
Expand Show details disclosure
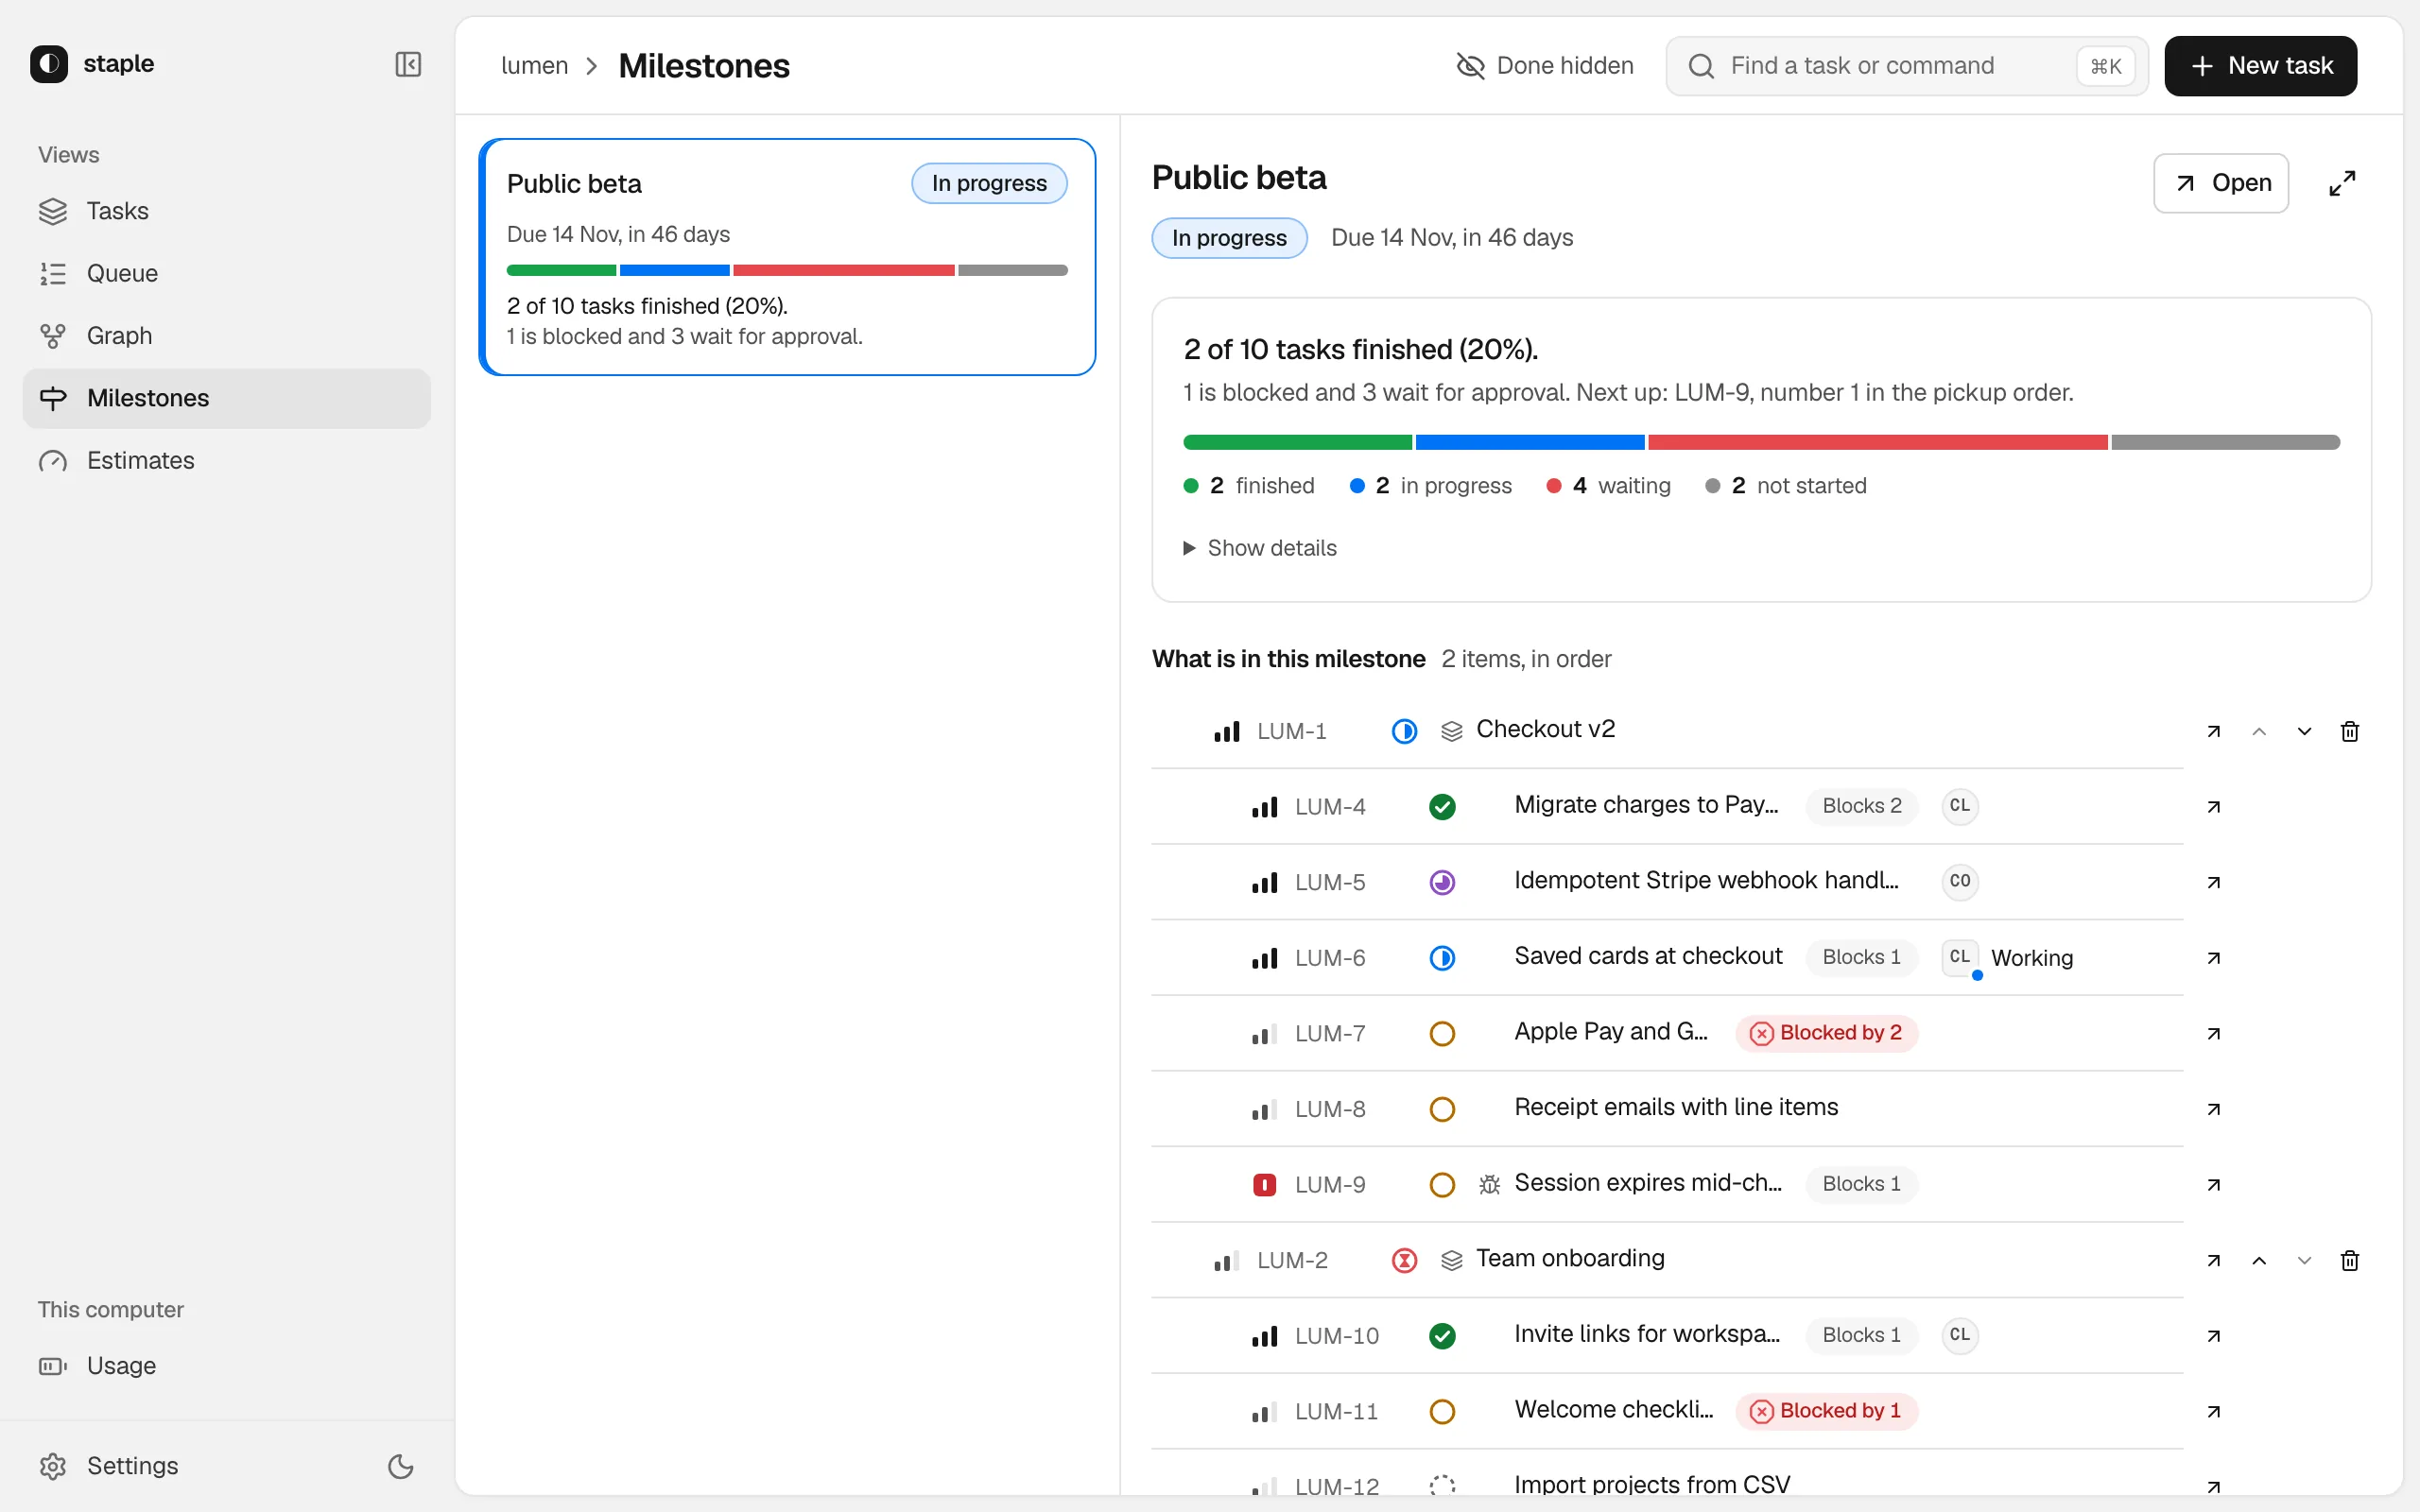click(1260, 548)
